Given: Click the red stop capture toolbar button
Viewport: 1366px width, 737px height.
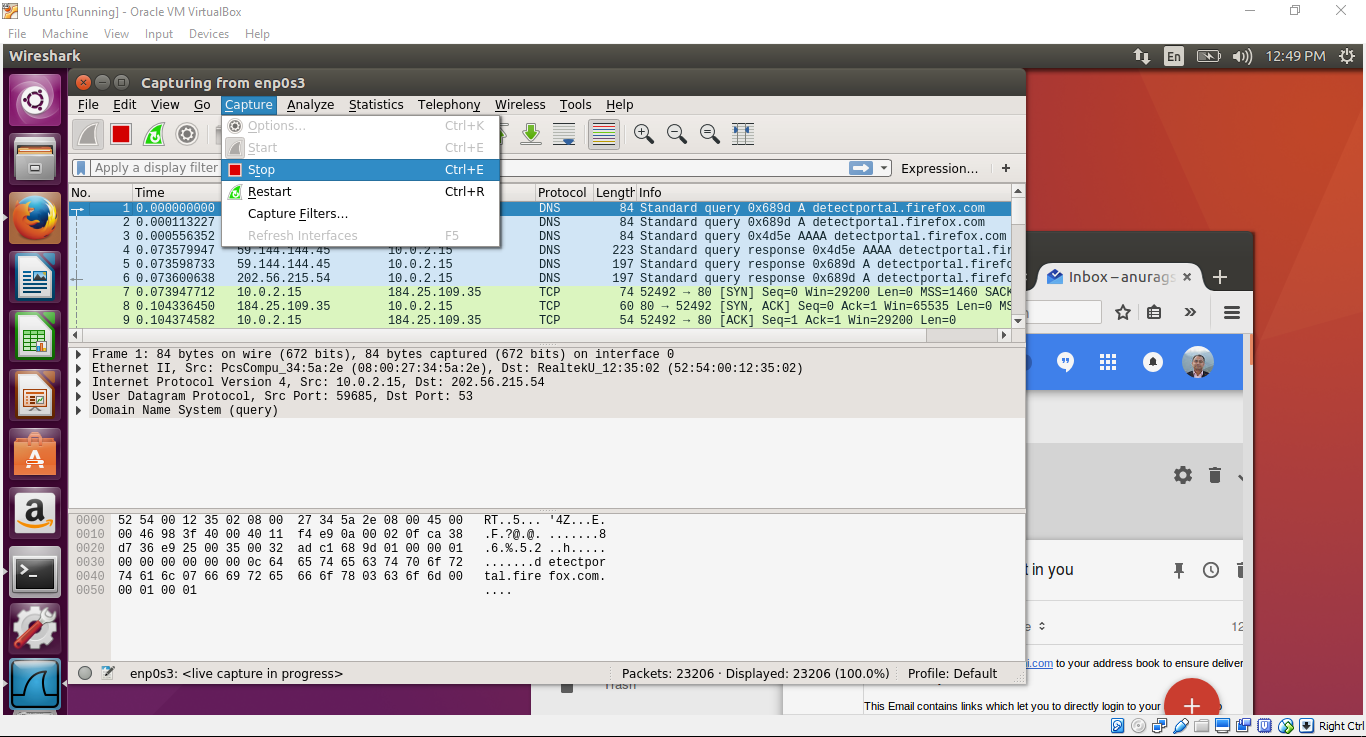Looking at the screenshot, I should [x=121, y=134].
